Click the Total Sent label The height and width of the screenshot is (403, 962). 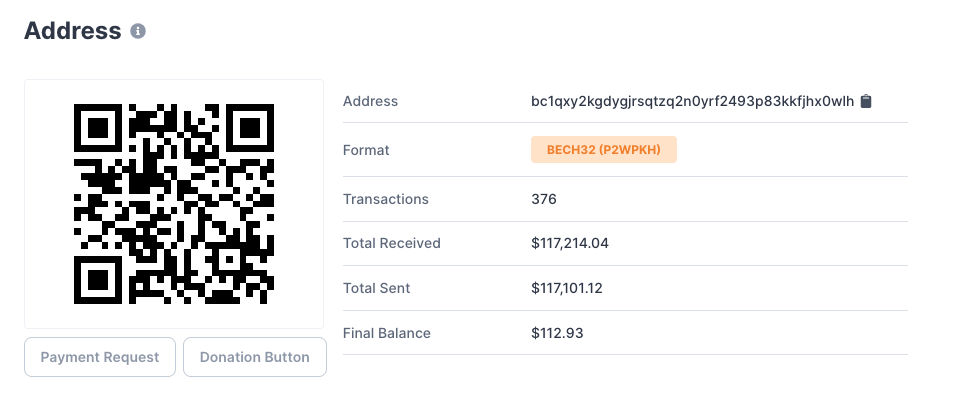376,288
